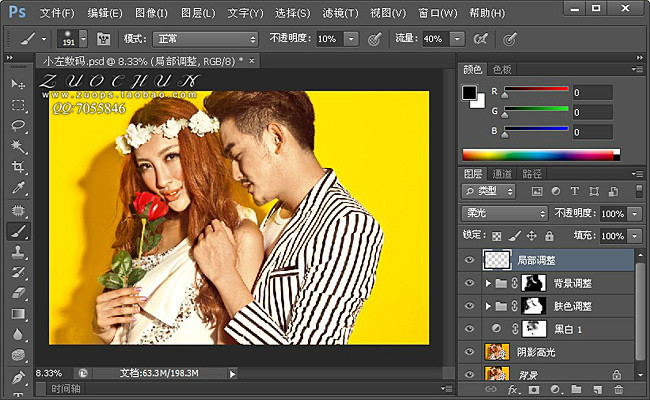The width and height of the screenshot is (650, 400).
Task: Open the 滤镜(T) menu
Action: (340, 13)
